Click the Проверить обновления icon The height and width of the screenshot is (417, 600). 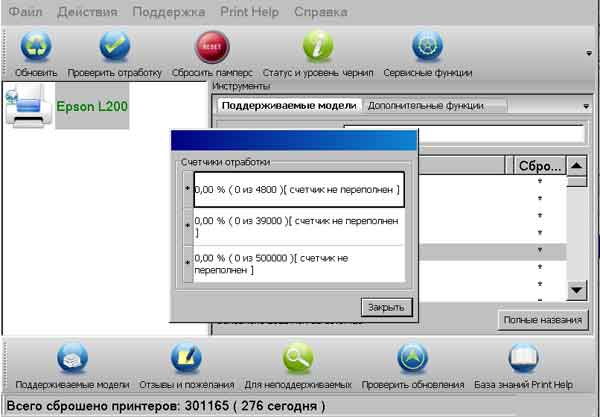pyautogui.click(x=413, y=359)
